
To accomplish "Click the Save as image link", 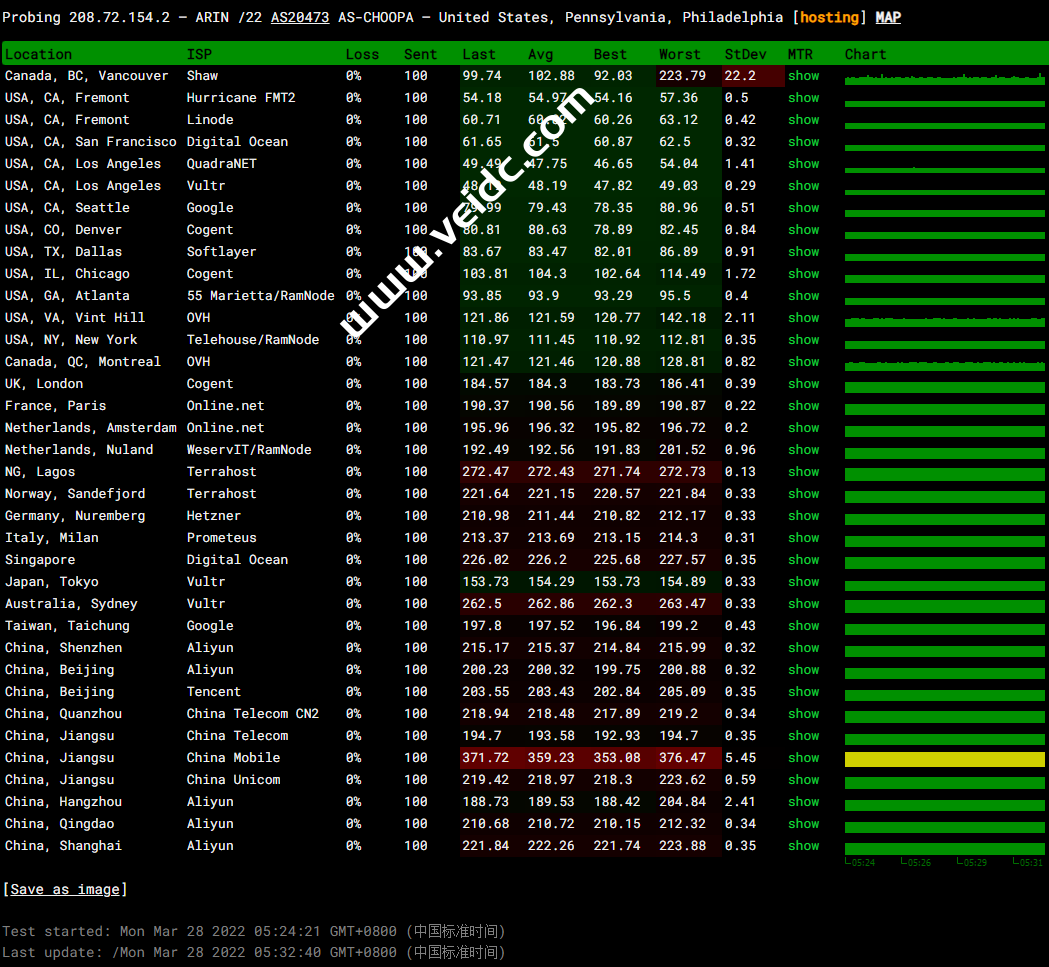I will [65, 889].
